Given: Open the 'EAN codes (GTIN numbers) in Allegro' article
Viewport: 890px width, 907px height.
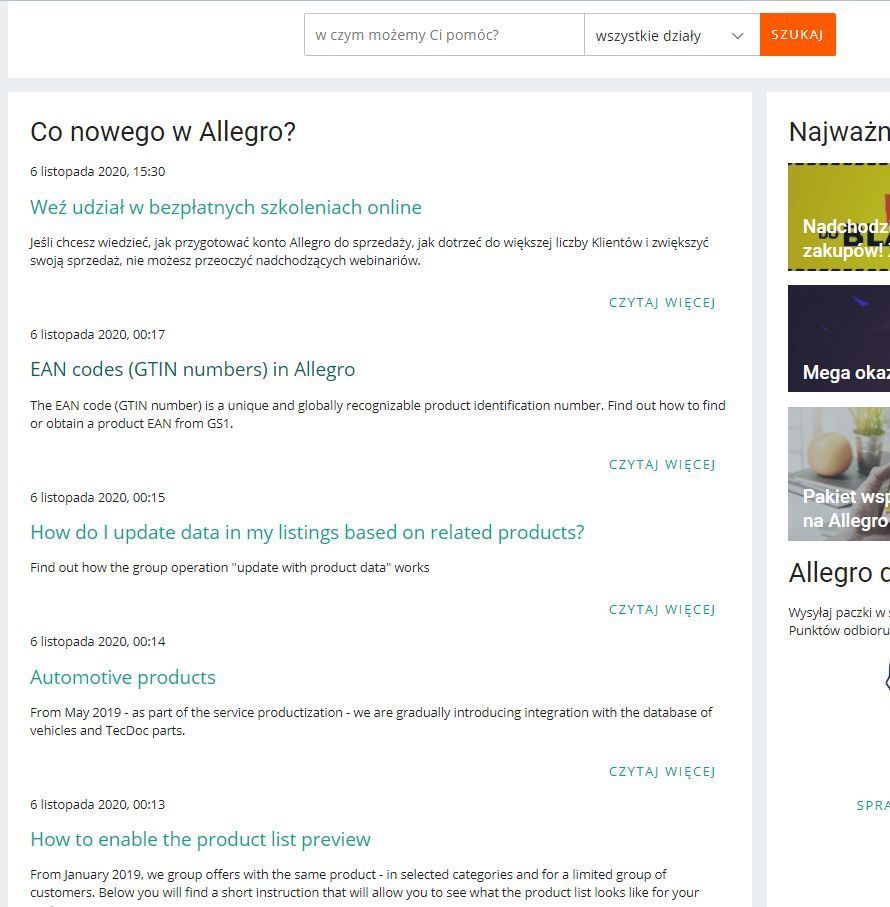Looking at the screenshot, I should click(x=192, y=369).
